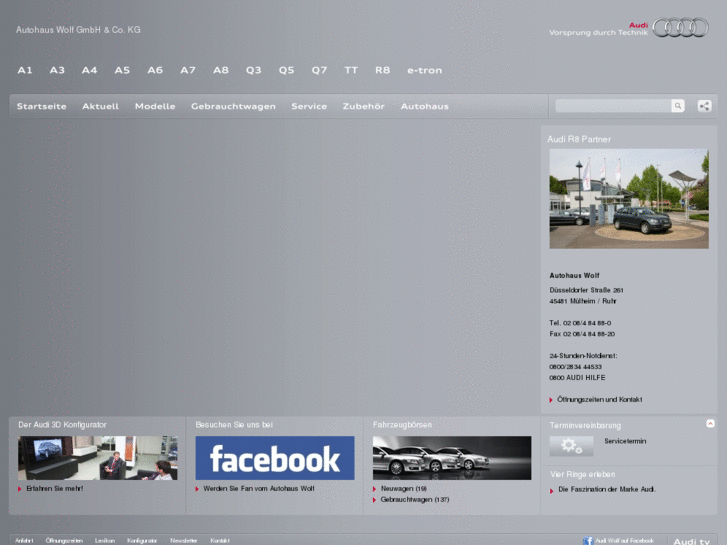
Task: Click red arrow beside Neuwagen
Action: [375, 489]
